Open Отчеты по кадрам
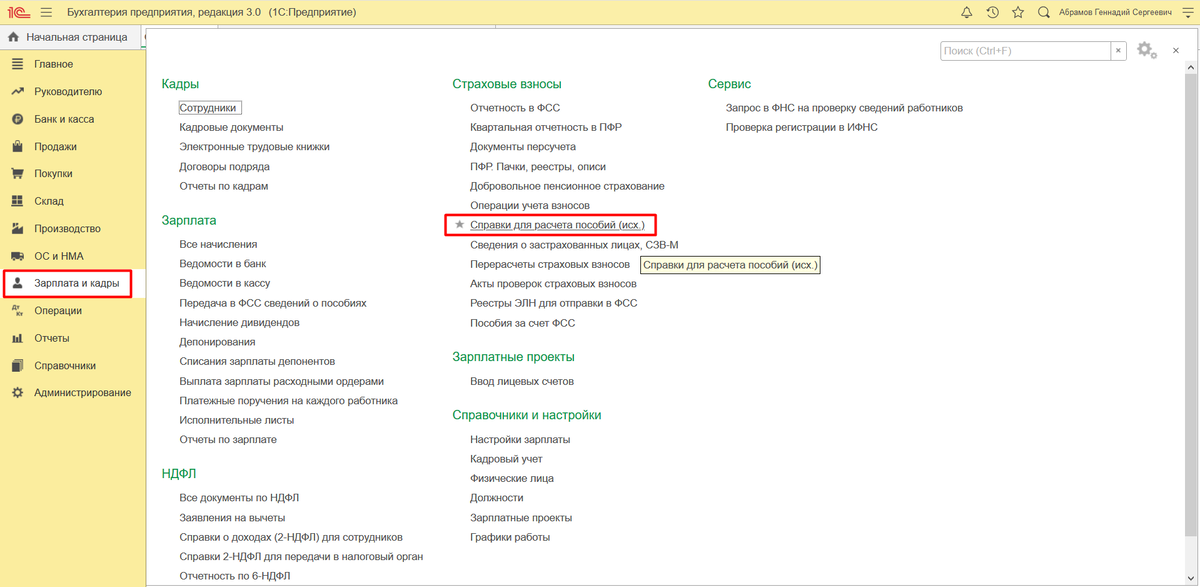 tap(223, 186)
